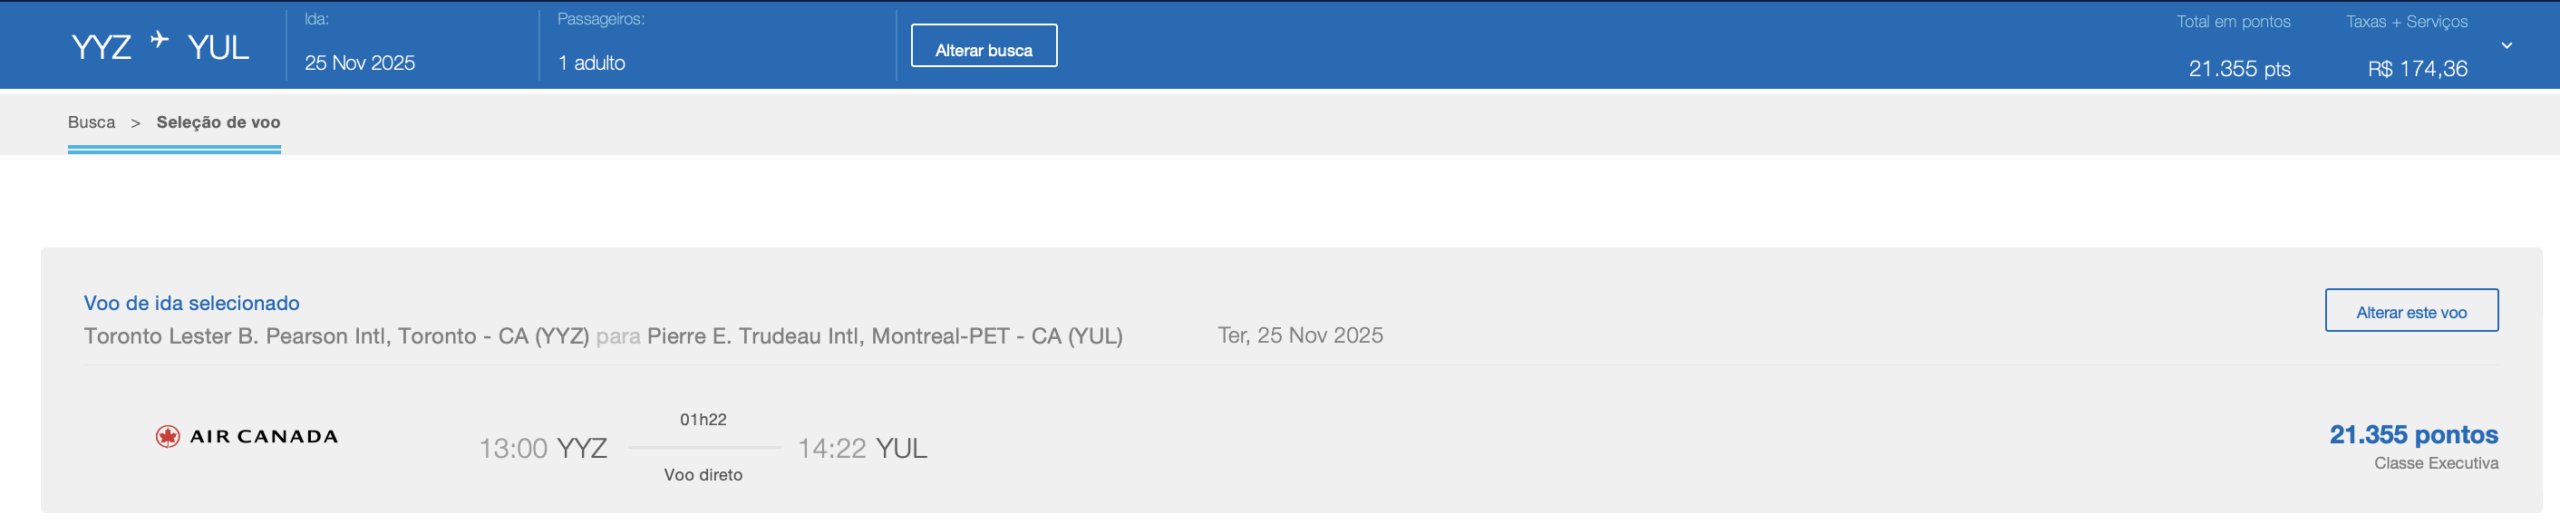
Task: Click the 14:22 YUL arrival time
Action: coord(862,448)
